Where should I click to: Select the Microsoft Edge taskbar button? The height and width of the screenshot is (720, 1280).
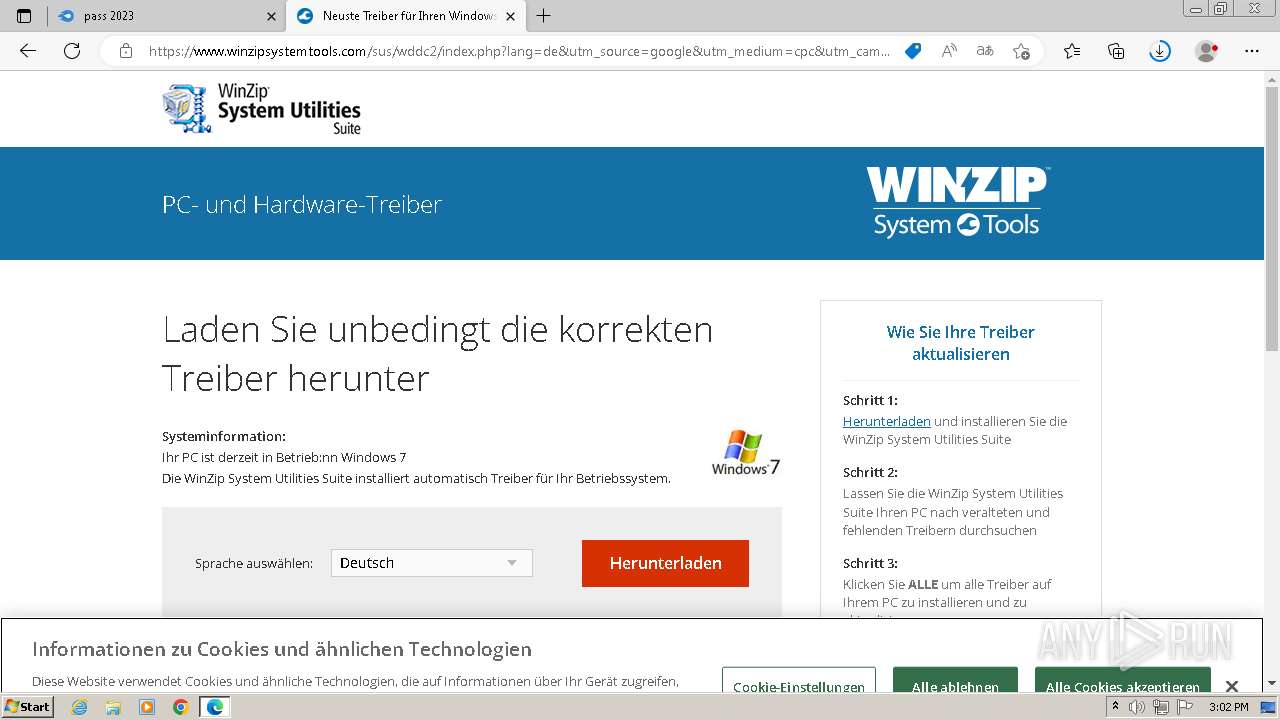click(215, 707)
